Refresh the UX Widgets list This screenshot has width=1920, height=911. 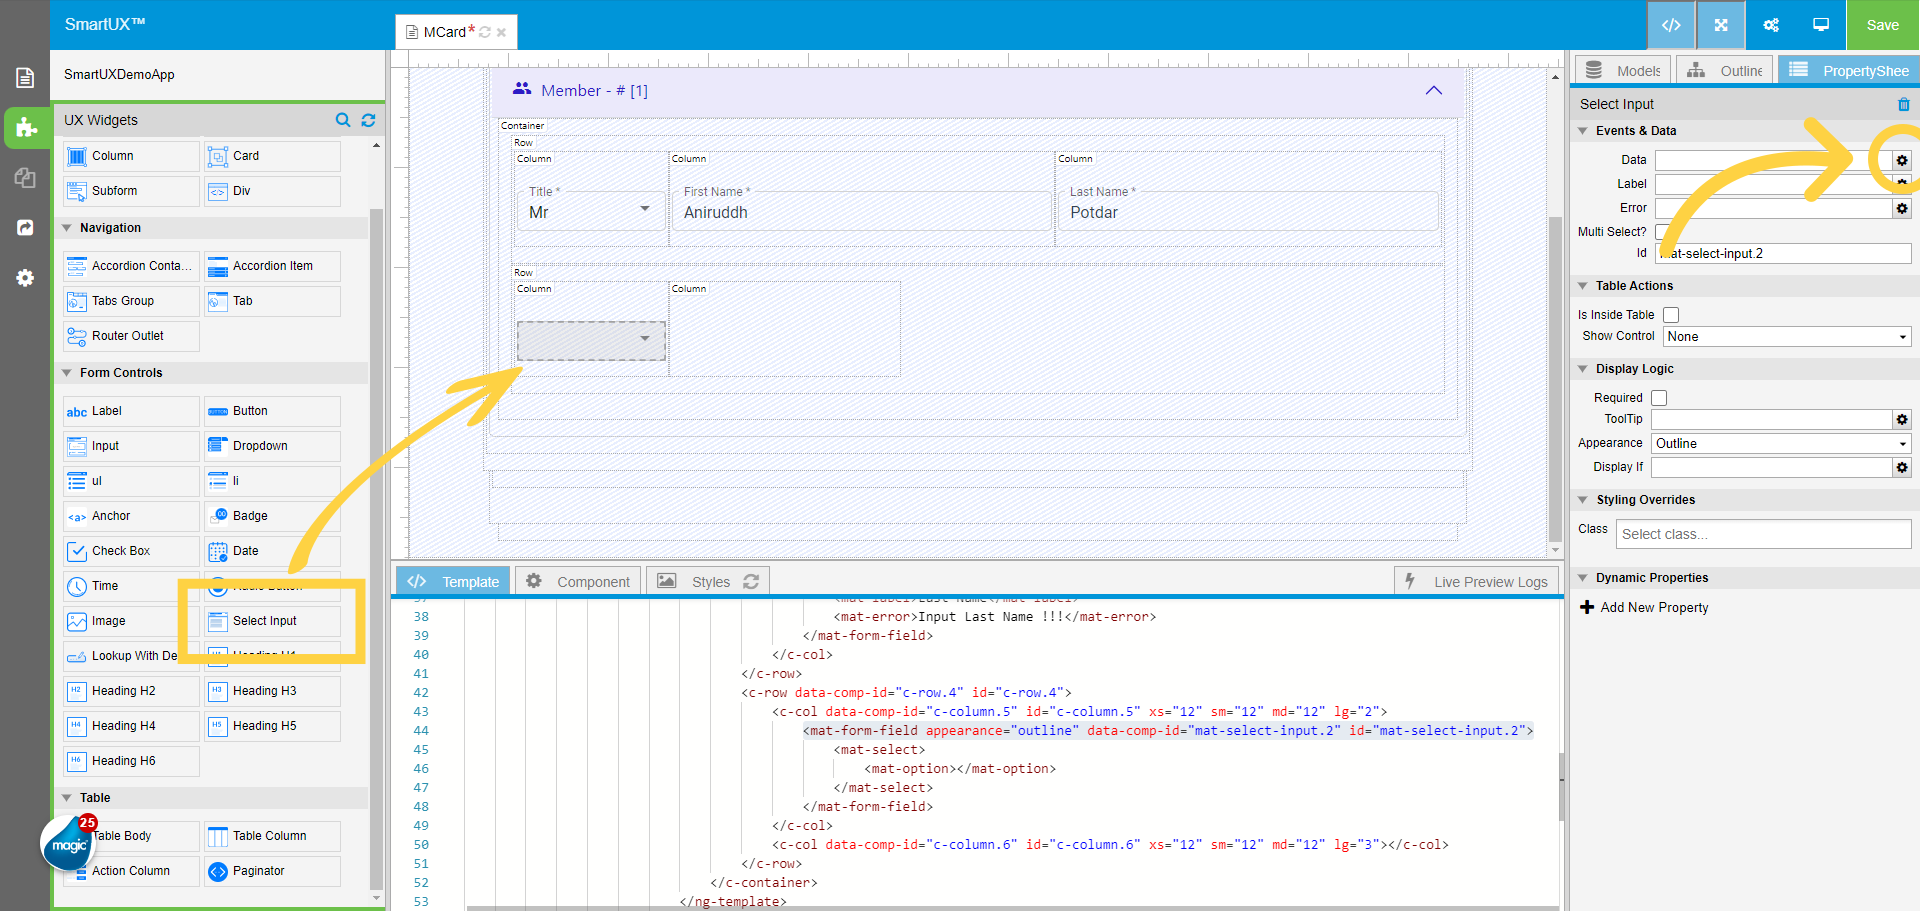(368, 120)
